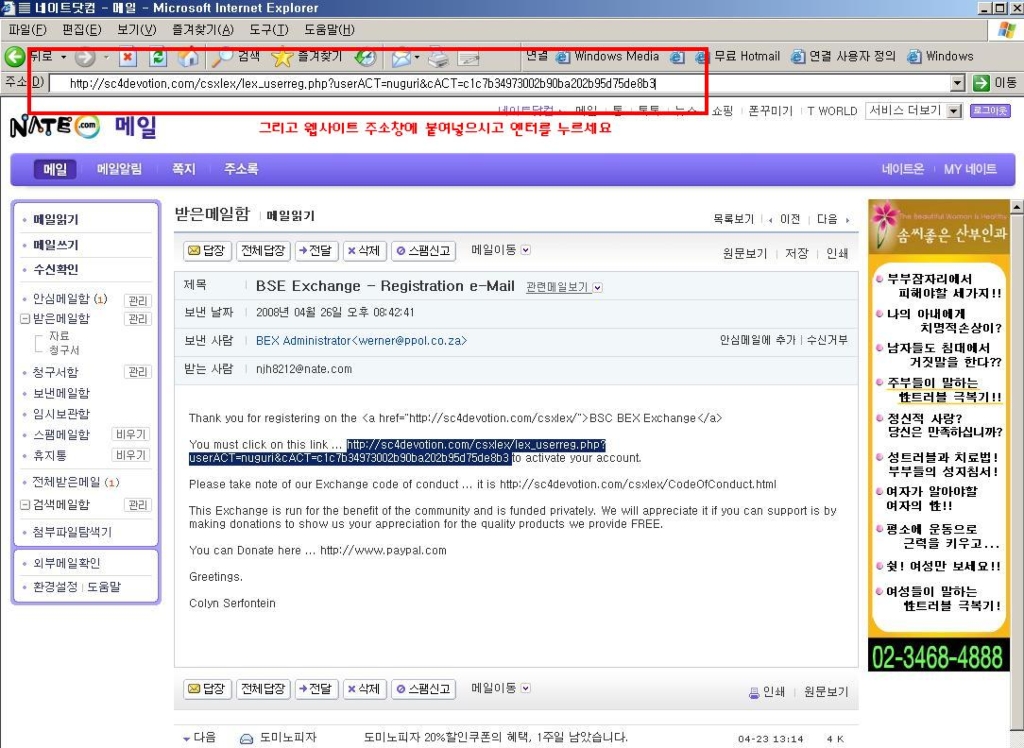Open the 네이트온 link
Screen dimensions: 1024x748
(903, 169)
